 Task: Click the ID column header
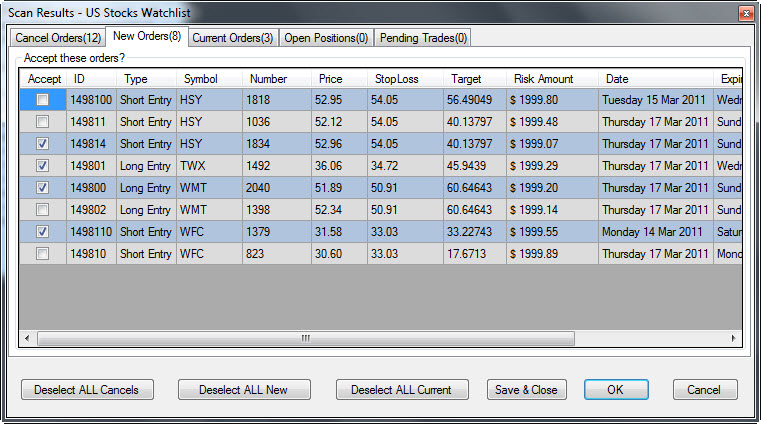[91, 79]
